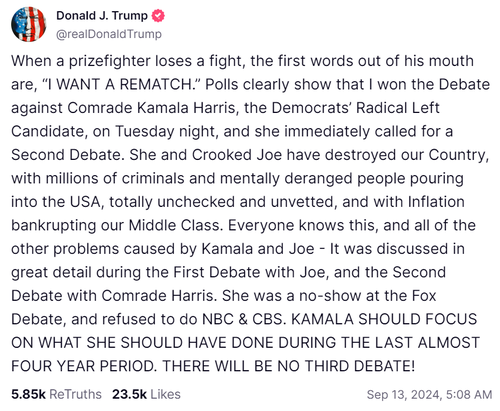500x411 pixels.
Task: View the 23.5k Likes count
Action: coord(129,394)
